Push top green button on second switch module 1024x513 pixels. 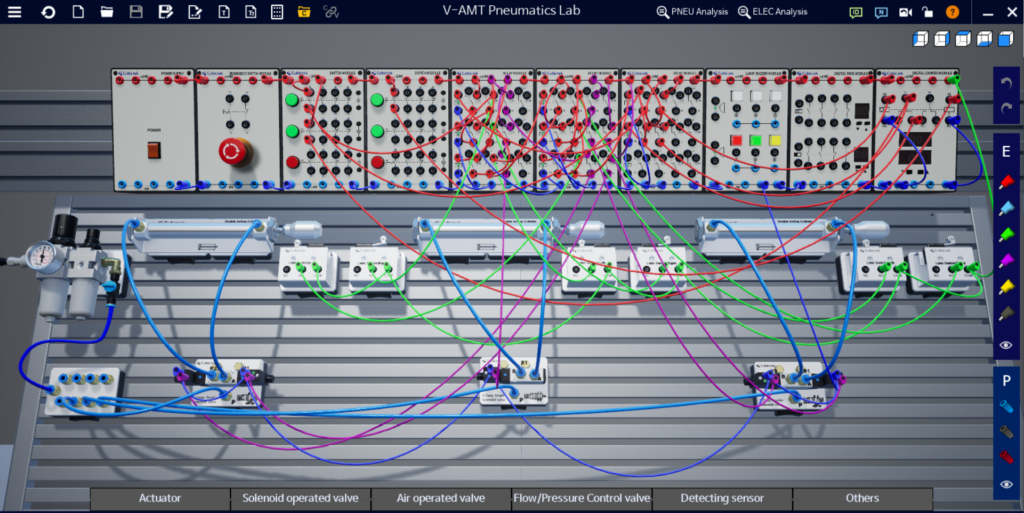[x=377, y=101]
